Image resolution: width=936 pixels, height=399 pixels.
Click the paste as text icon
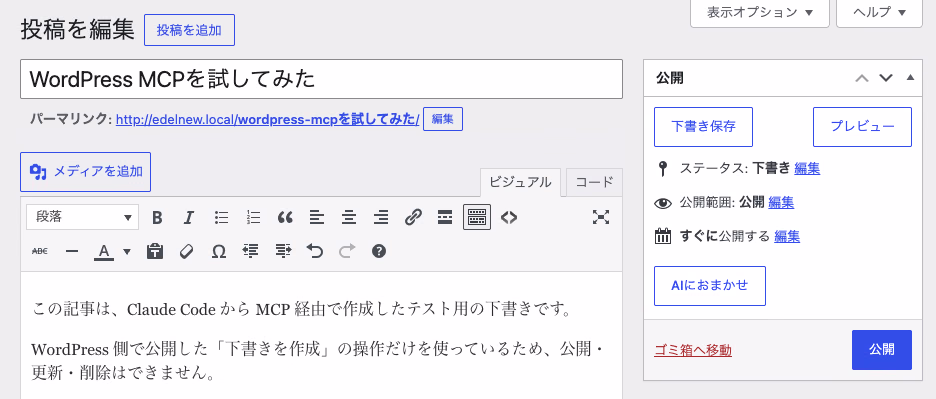coord(155,251)
